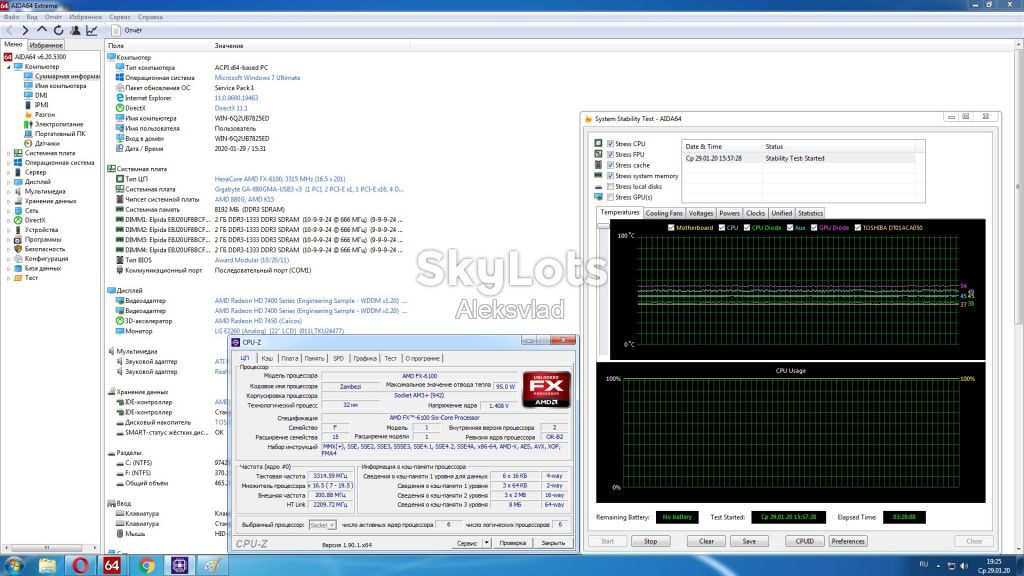Click the Refresh icon in AIDA64 toolbar

(58, 30)
